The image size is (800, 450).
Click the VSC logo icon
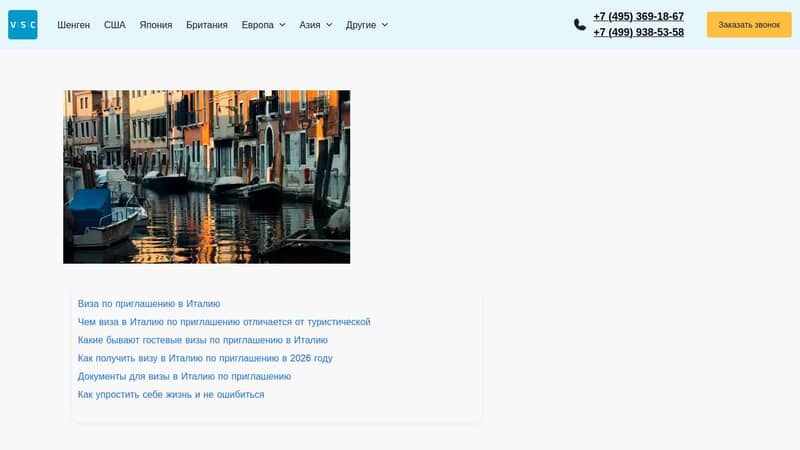click(x=22, y=24)
